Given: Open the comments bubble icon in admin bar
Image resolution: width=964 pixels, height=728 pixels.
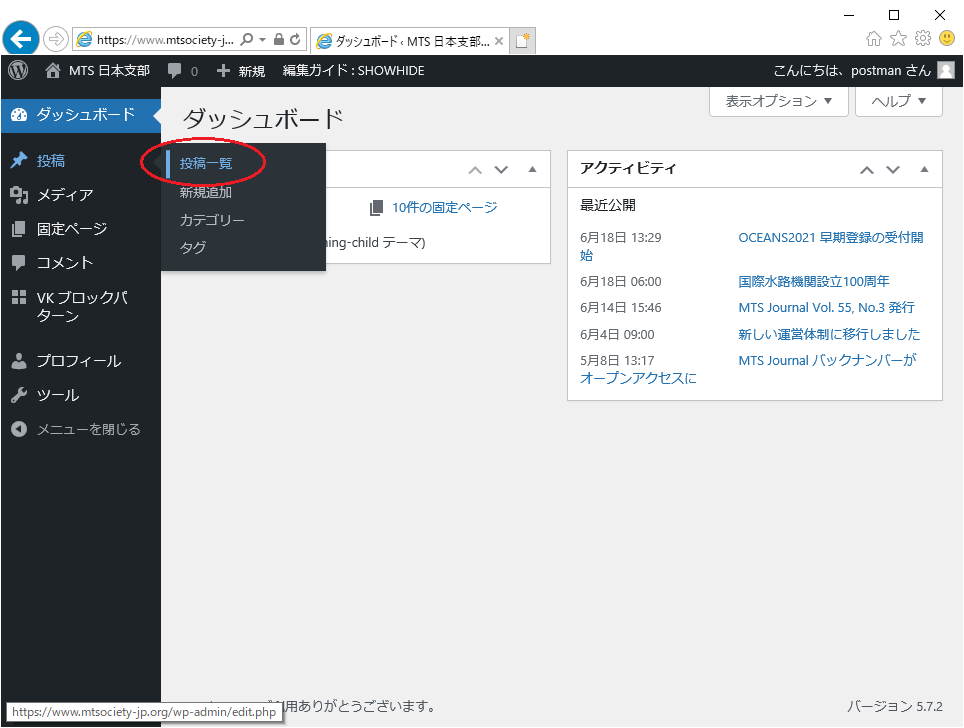Looking at the screenshot, I should click(x=176, y=71).
